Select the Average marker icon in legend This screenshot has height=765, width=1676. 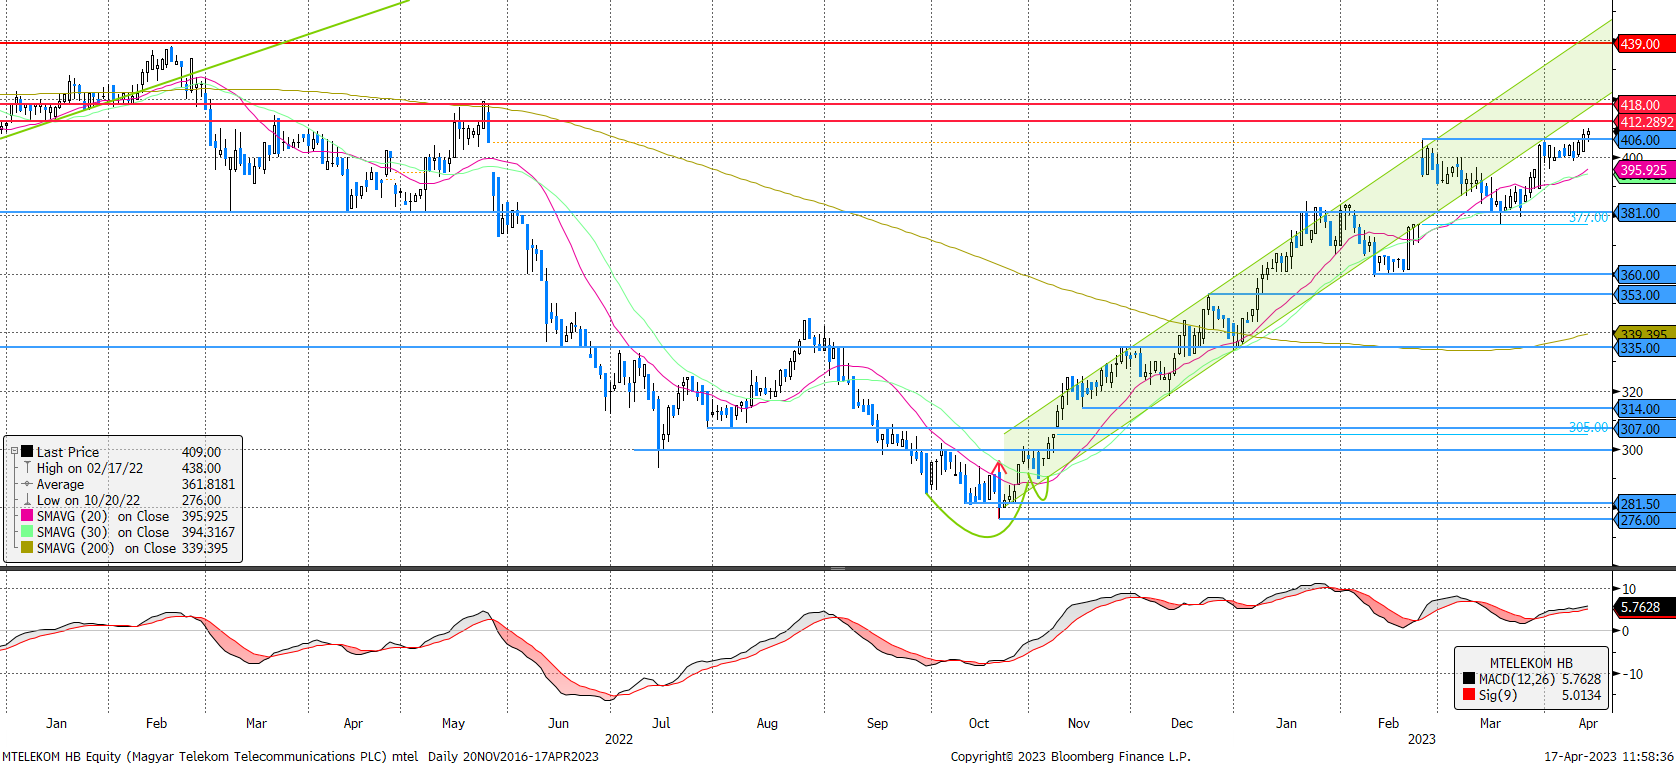coord(27,484)
